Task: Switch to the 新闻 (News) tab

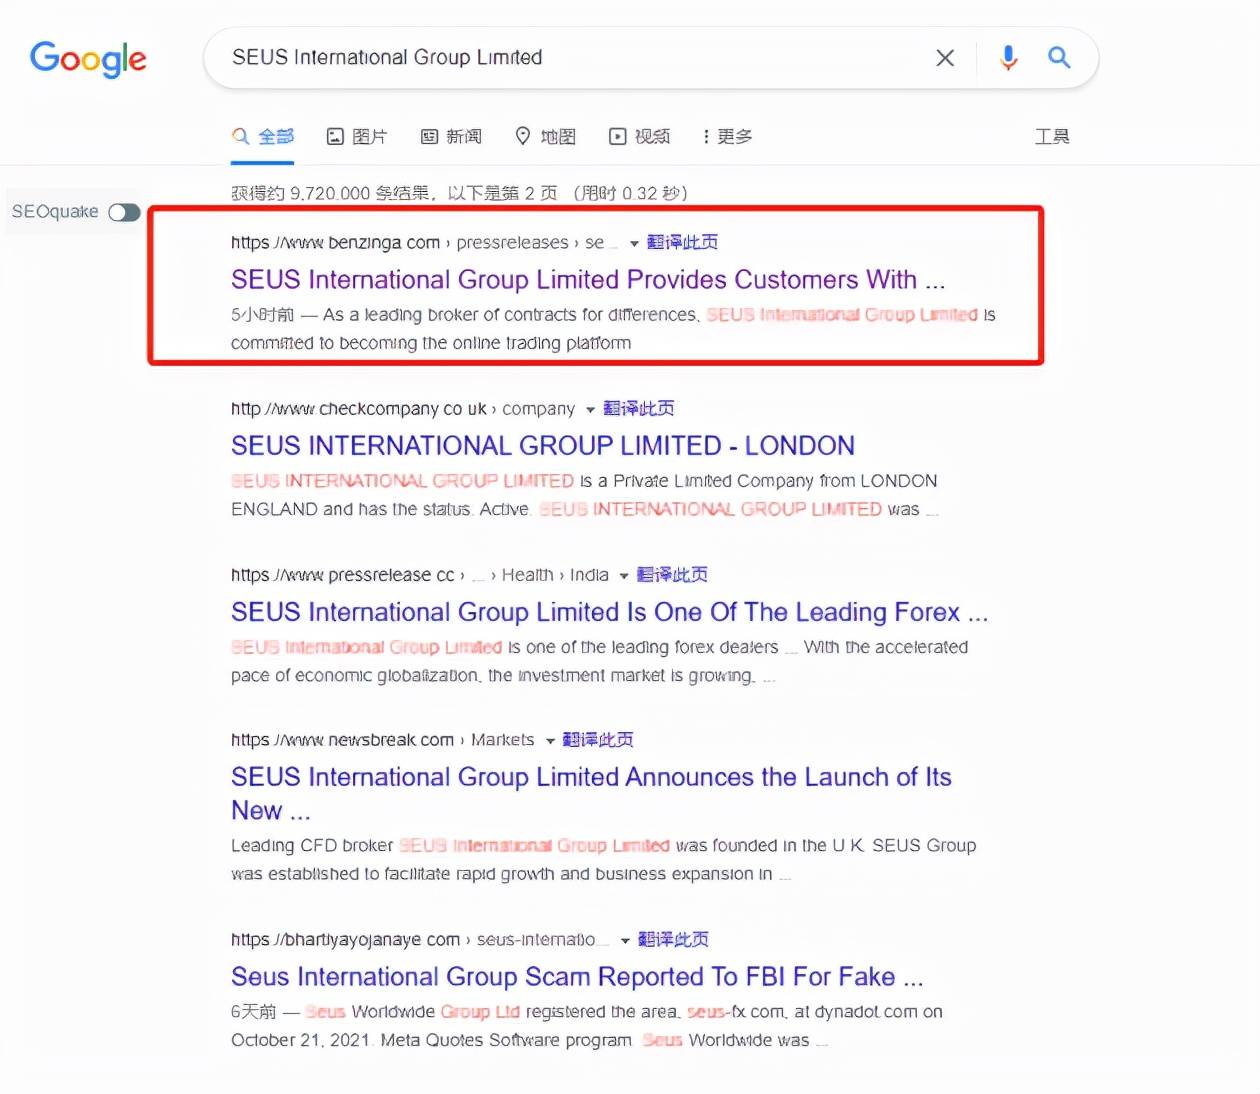Action: 451,137
